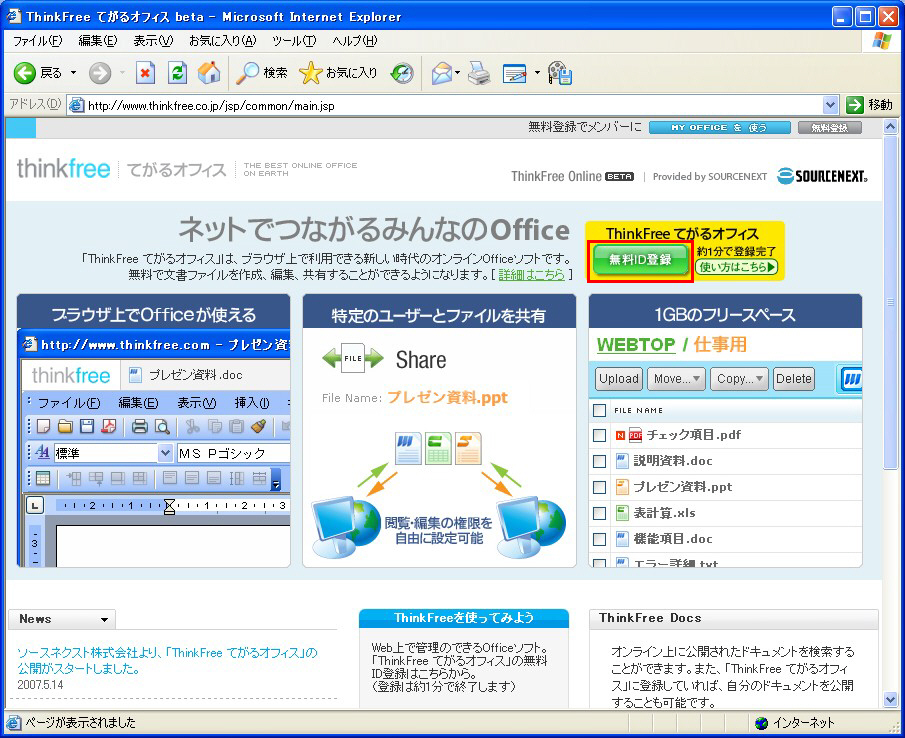Screen dimensions: 905x738
Task: Open the Move... dropdown button
Action: [676, 379]
